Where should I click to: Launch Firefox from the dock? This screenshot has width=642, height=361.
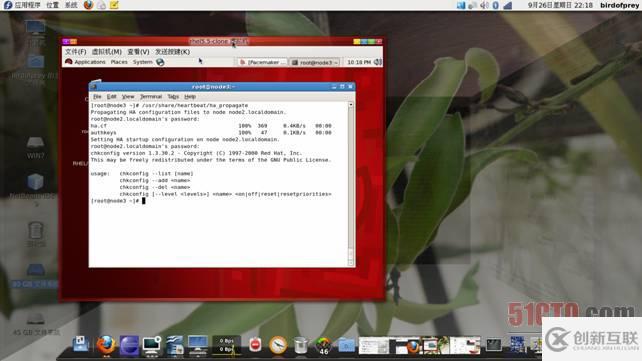[106, 345]
